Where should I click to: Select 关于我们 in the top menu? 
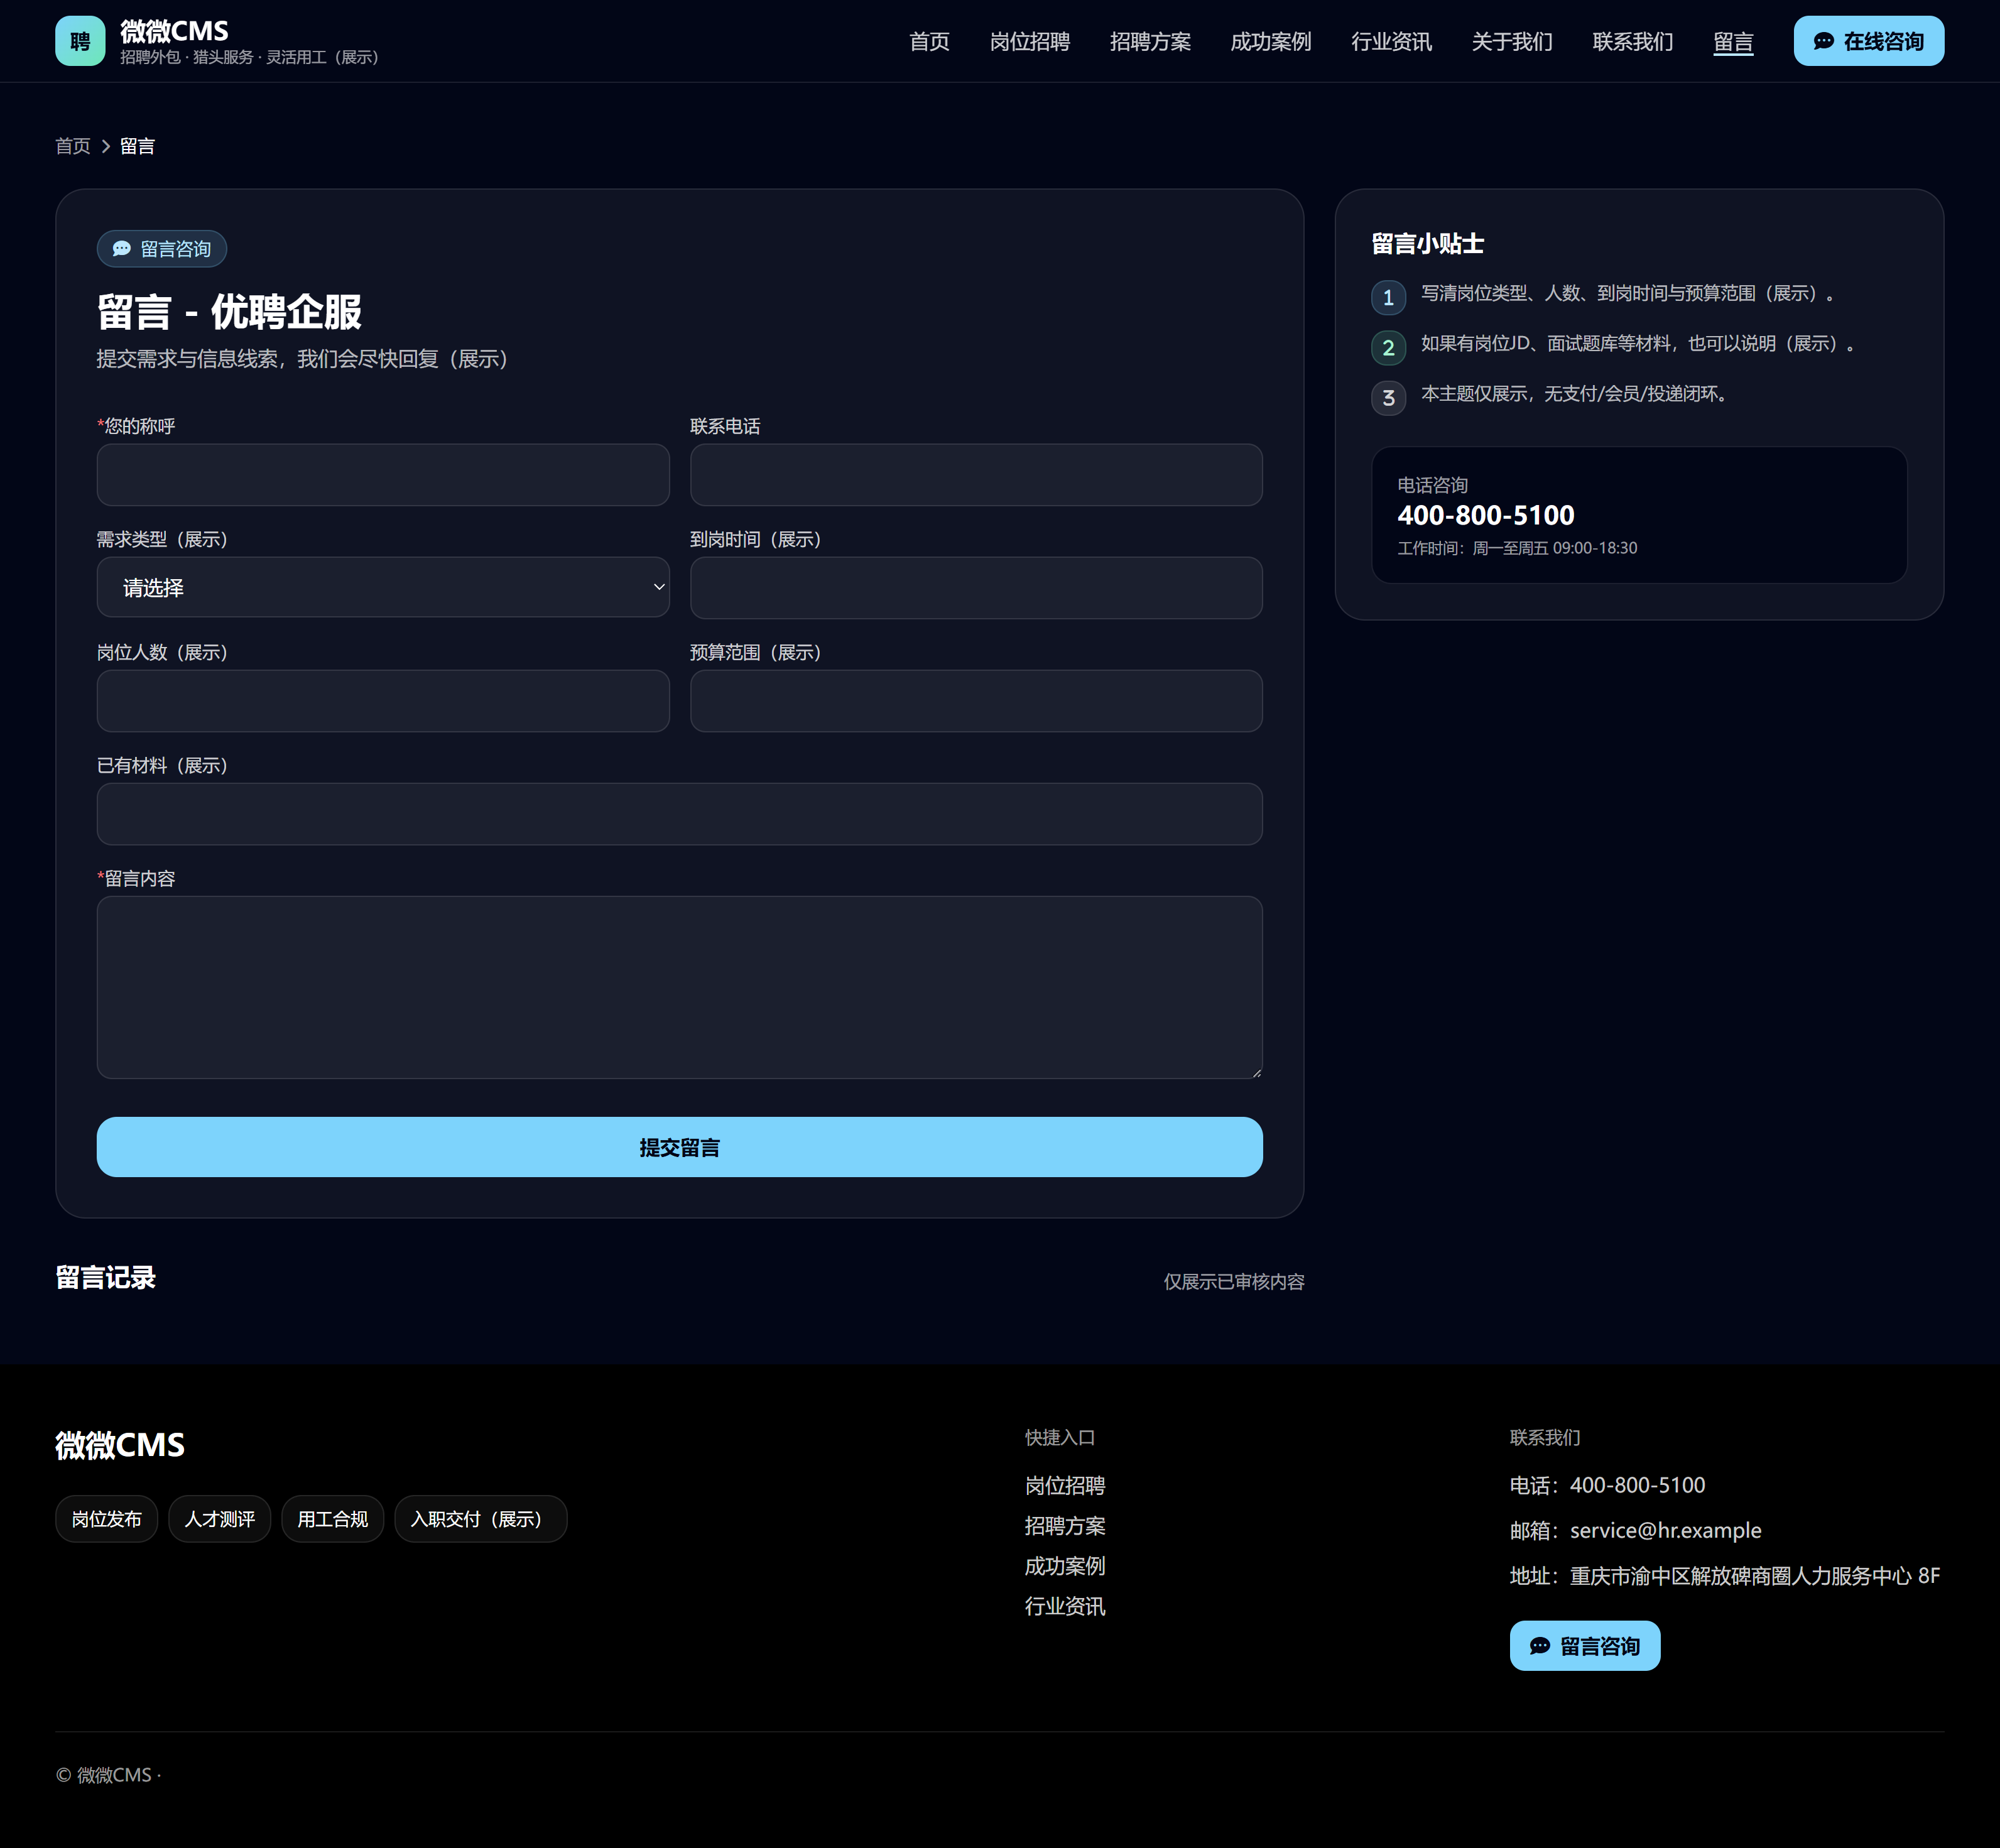1511,42
